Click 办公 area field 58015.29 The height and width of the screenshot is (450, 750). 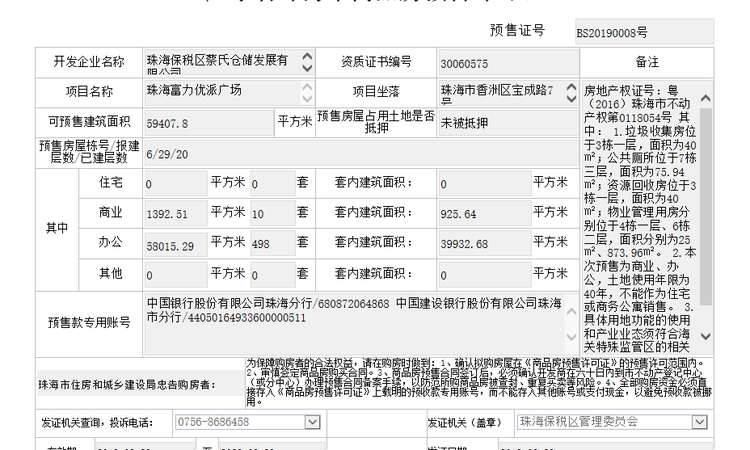tap(176, 244)
